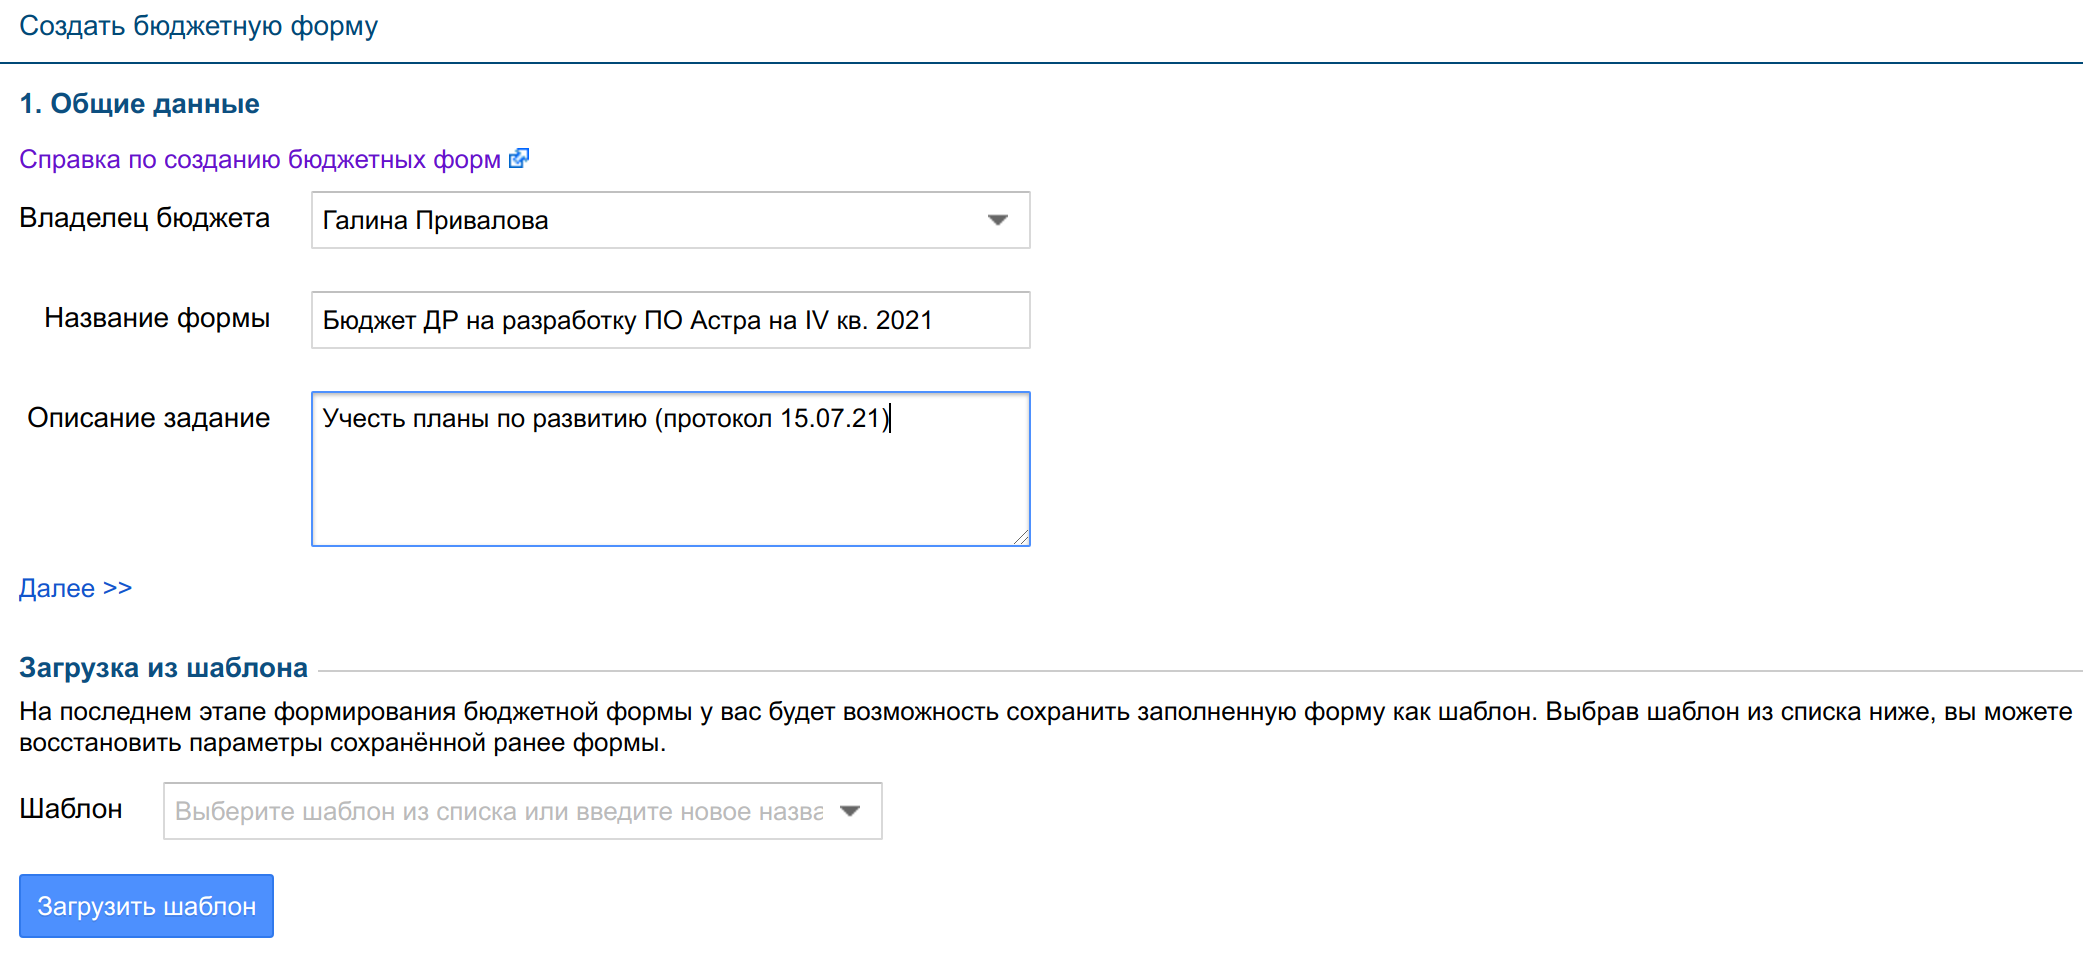
Task: Click the 'Владелец бюджета' label
Action: point(144,218)
